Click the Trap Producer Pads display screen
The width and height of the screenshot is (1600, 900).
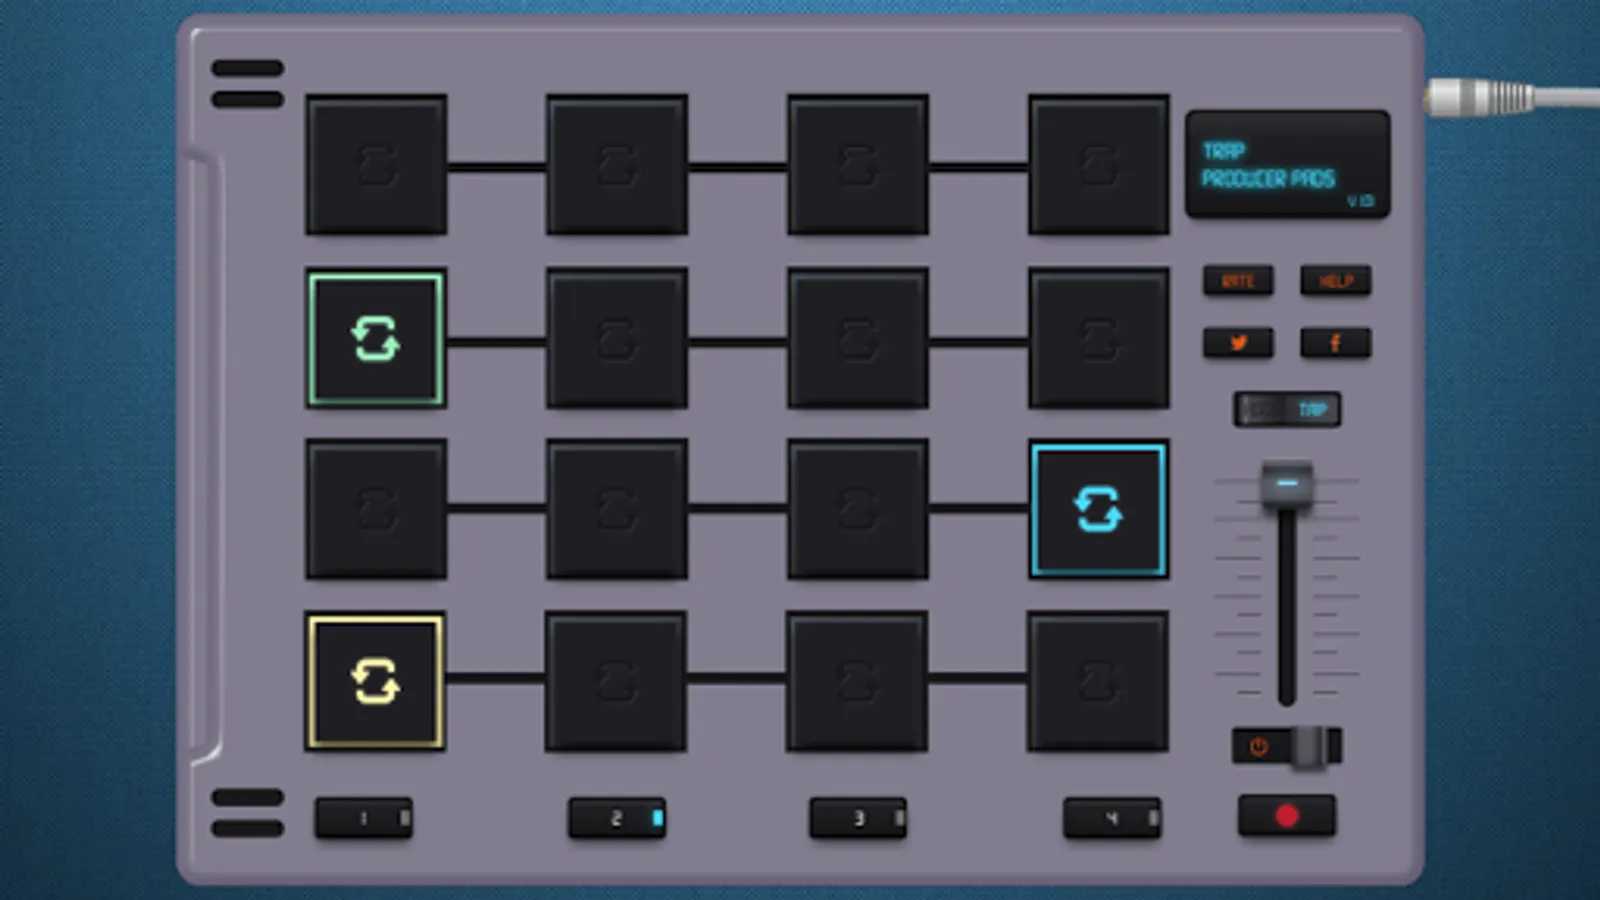pos(1288,165)
